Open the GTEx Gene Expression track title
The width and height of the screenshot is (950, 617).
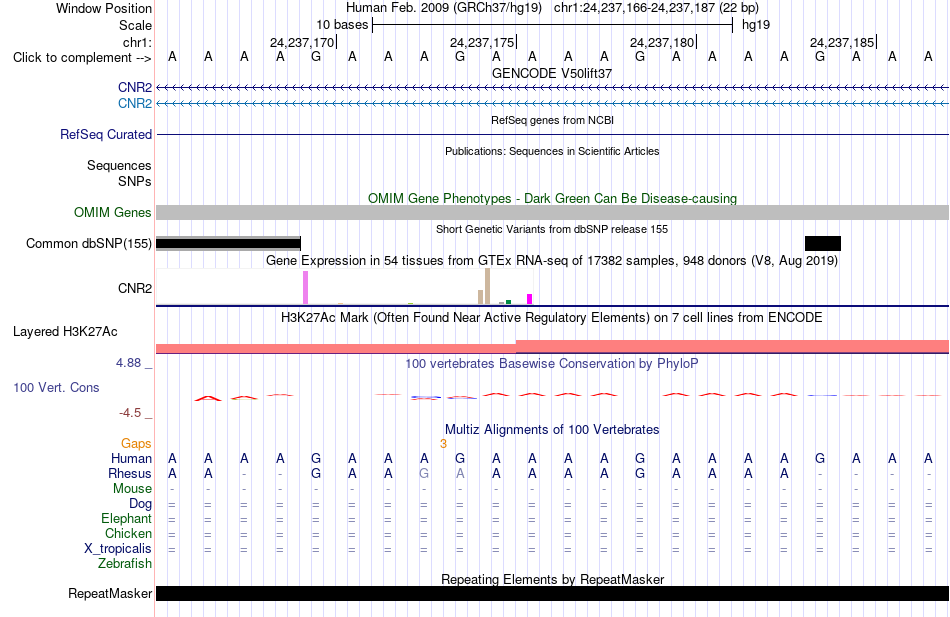coord(552,261)
